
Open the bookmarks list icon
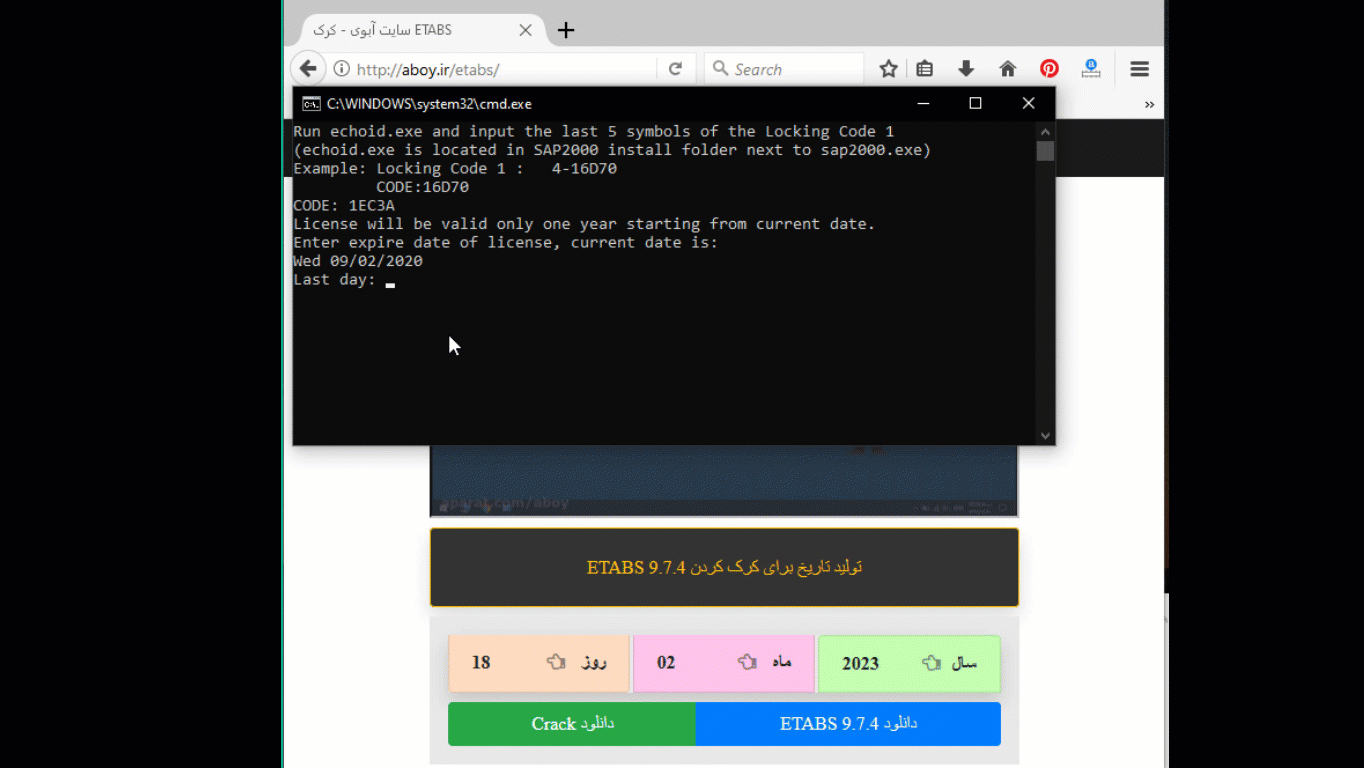(925, 69)
